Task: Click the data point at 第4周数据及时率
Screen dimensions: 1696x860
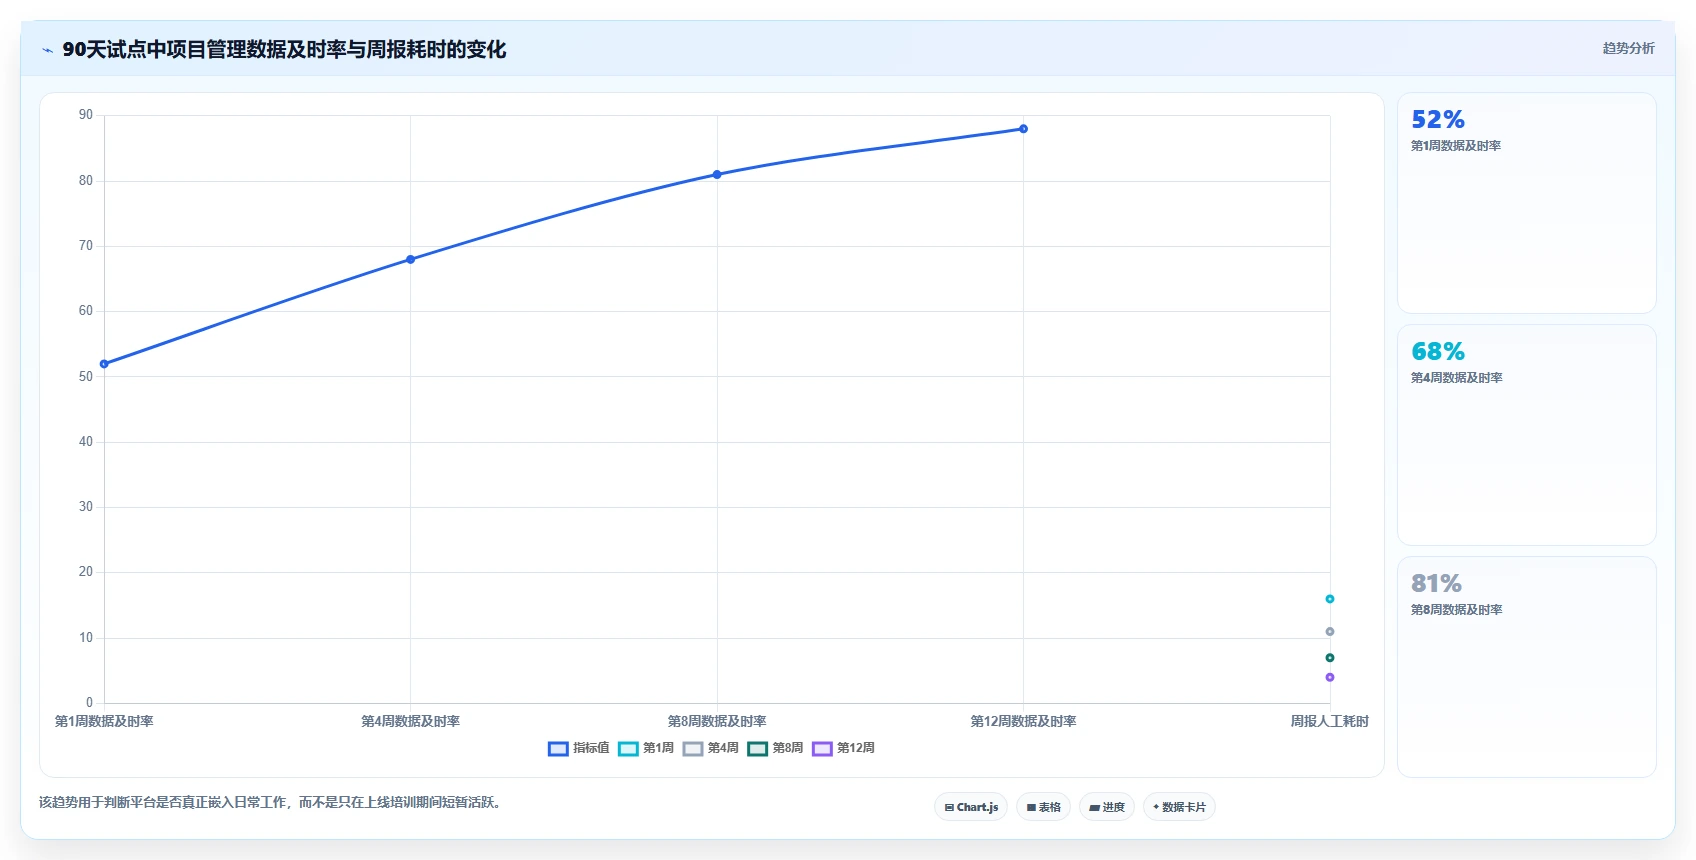Action: click(410, 259)
